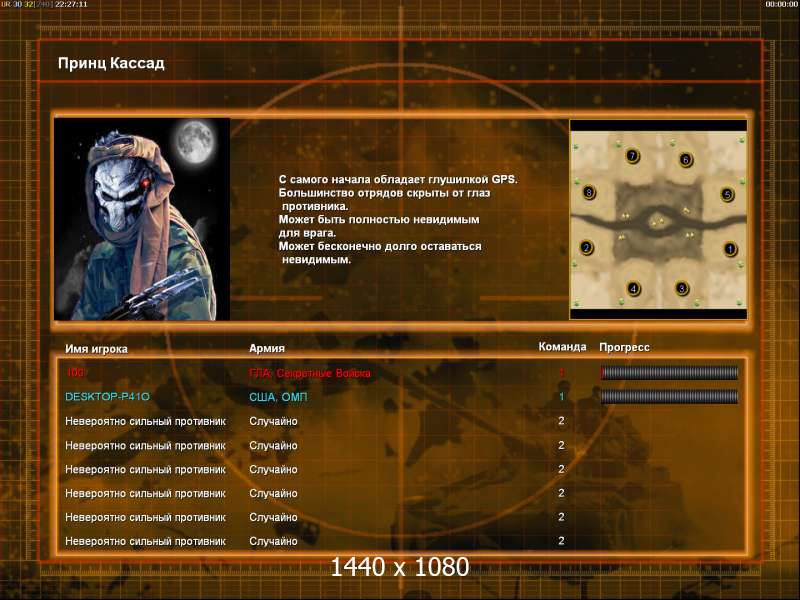
Task: Click the team number in player 100's row
Action: [x=561, y=373]
